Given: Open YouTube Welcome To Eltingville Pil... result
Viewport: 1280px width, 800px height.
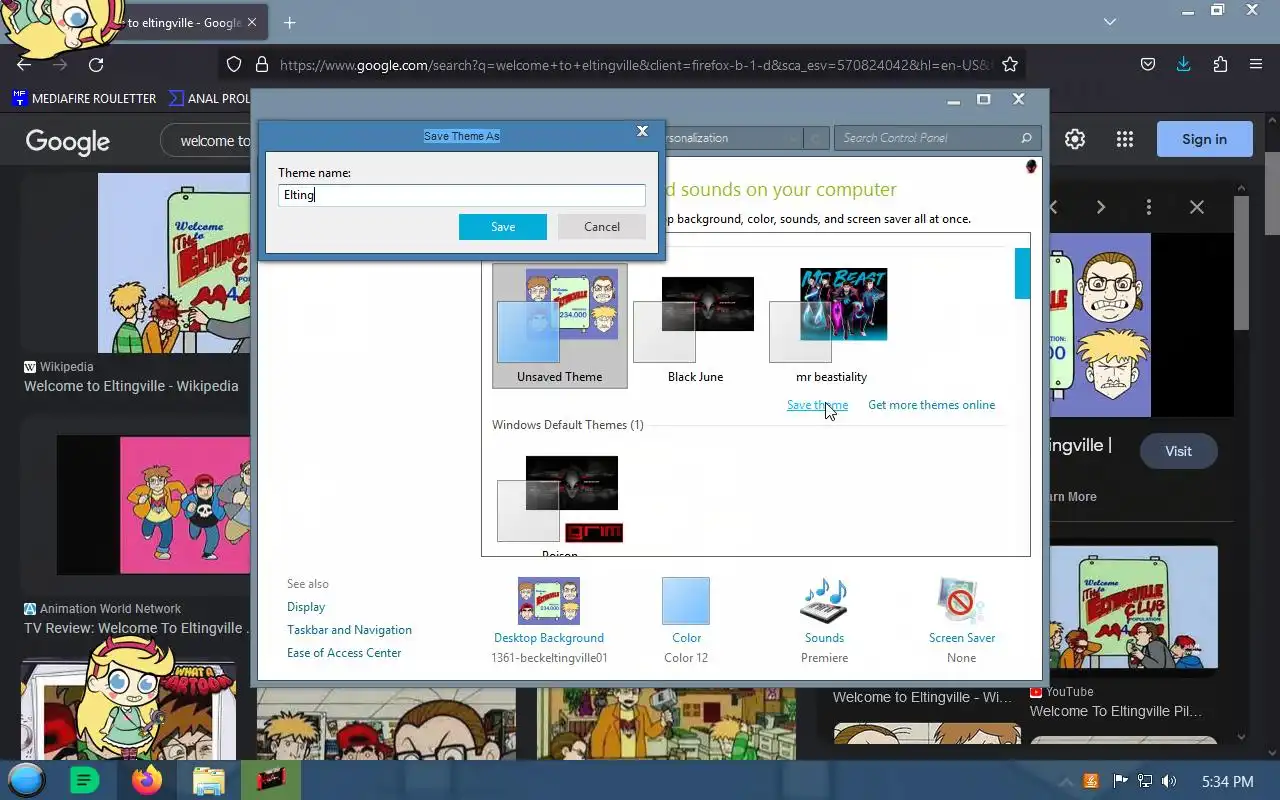Looking at the screenshot, I should pos(1116,711).
